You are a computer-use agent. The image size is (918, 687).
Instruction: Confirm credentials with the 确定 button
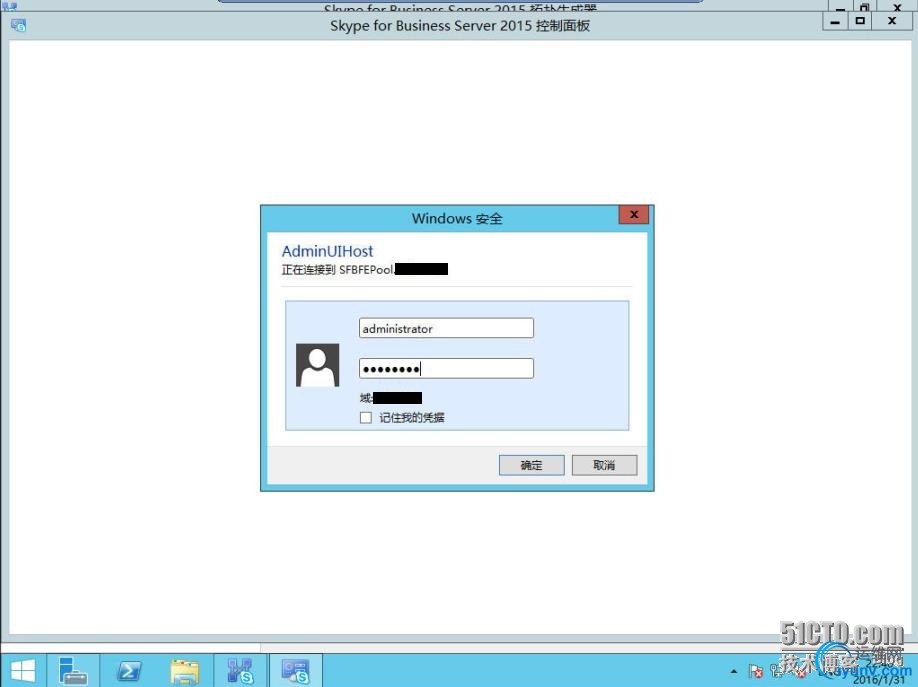(532, 465)
